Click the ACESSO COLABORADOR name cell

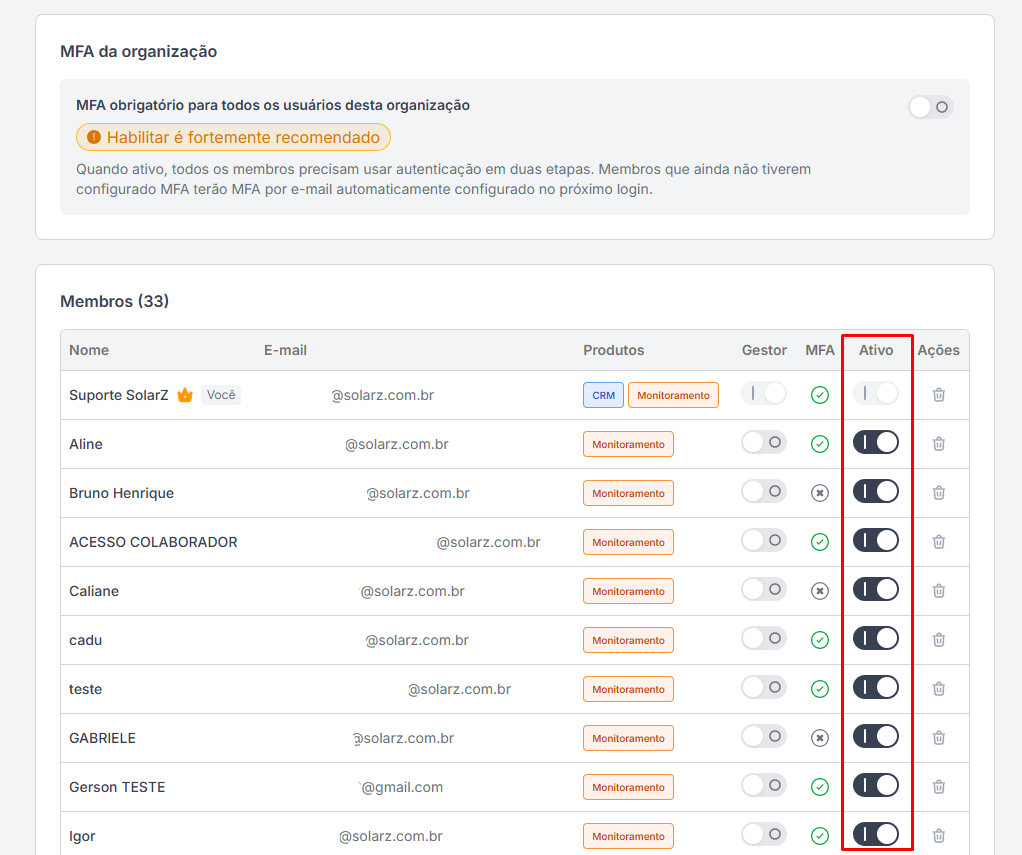click(x=153, y=542)
